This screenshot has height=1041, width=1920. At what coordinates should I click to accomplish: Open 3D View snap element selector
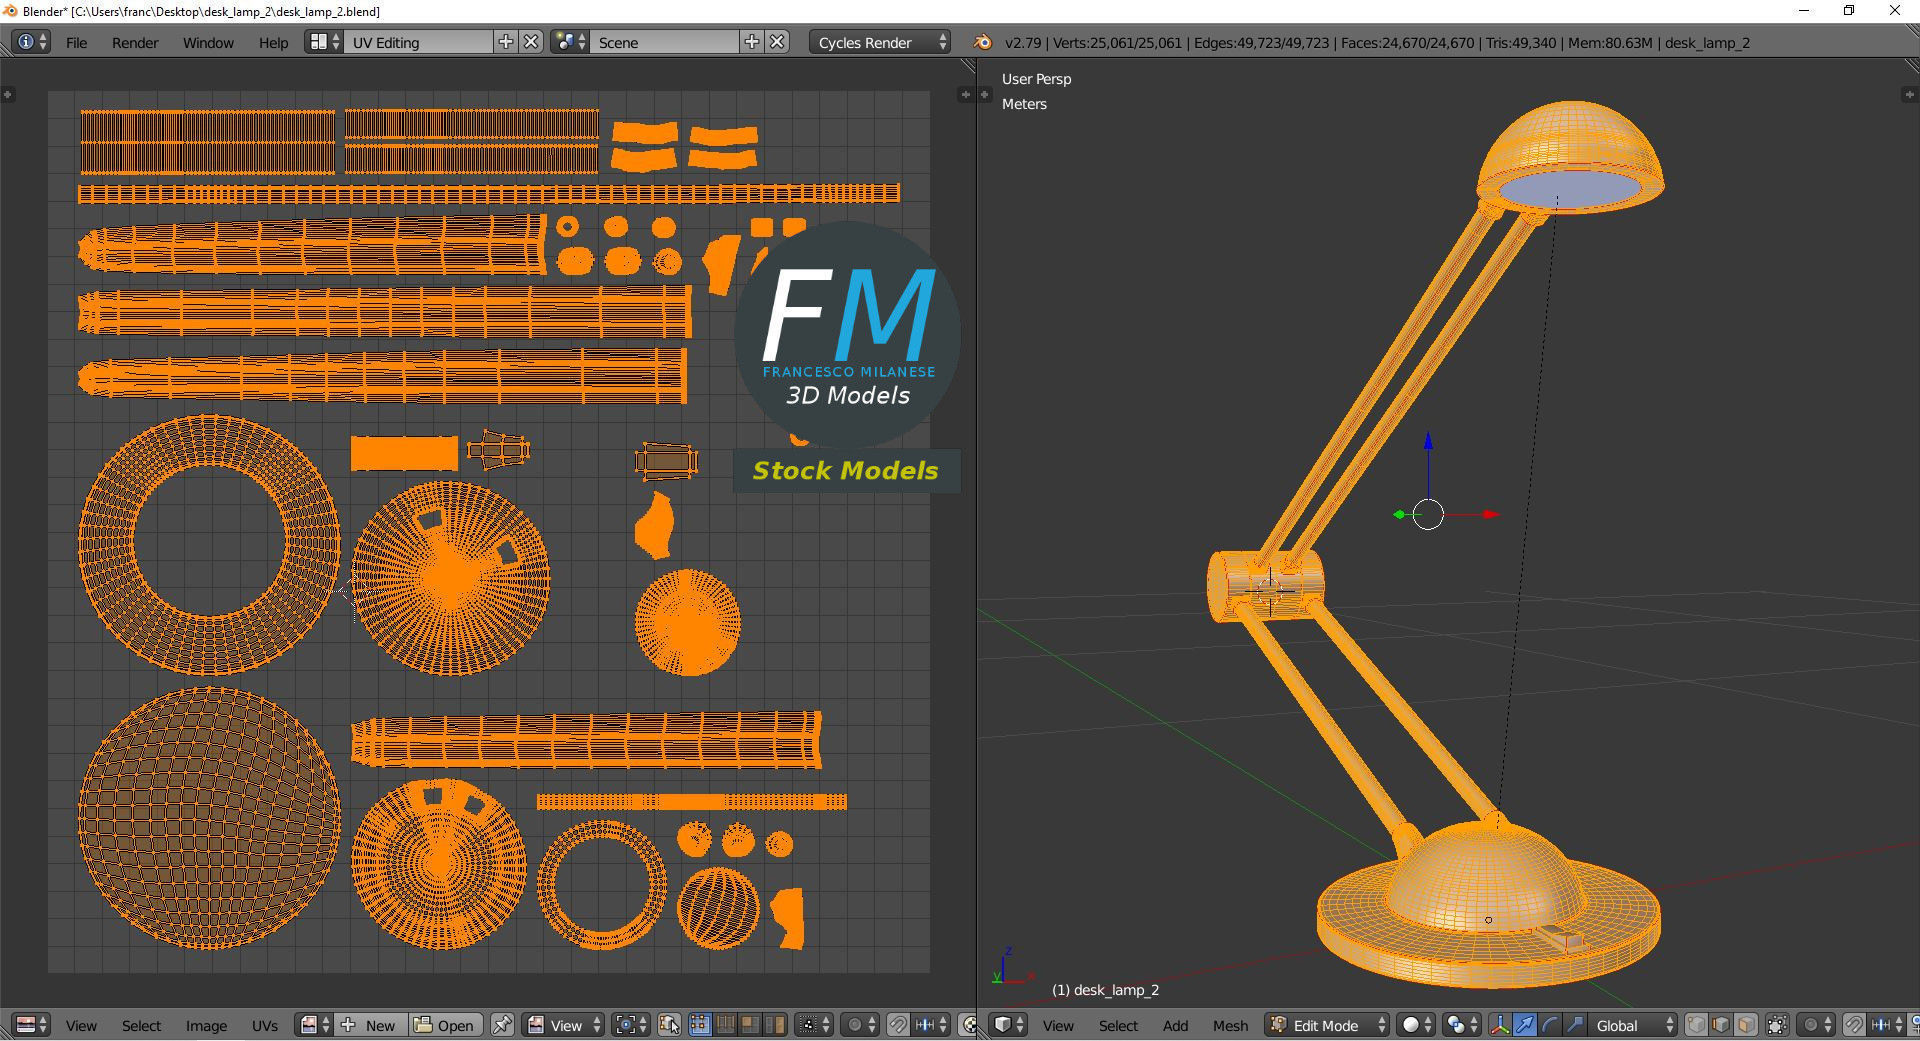1886,1025
